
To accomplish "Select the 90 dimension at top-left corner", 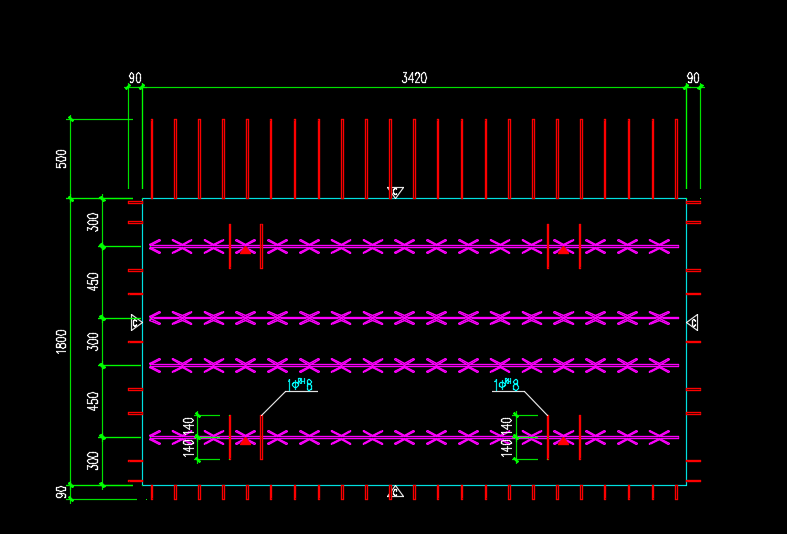I will (135, 78).
